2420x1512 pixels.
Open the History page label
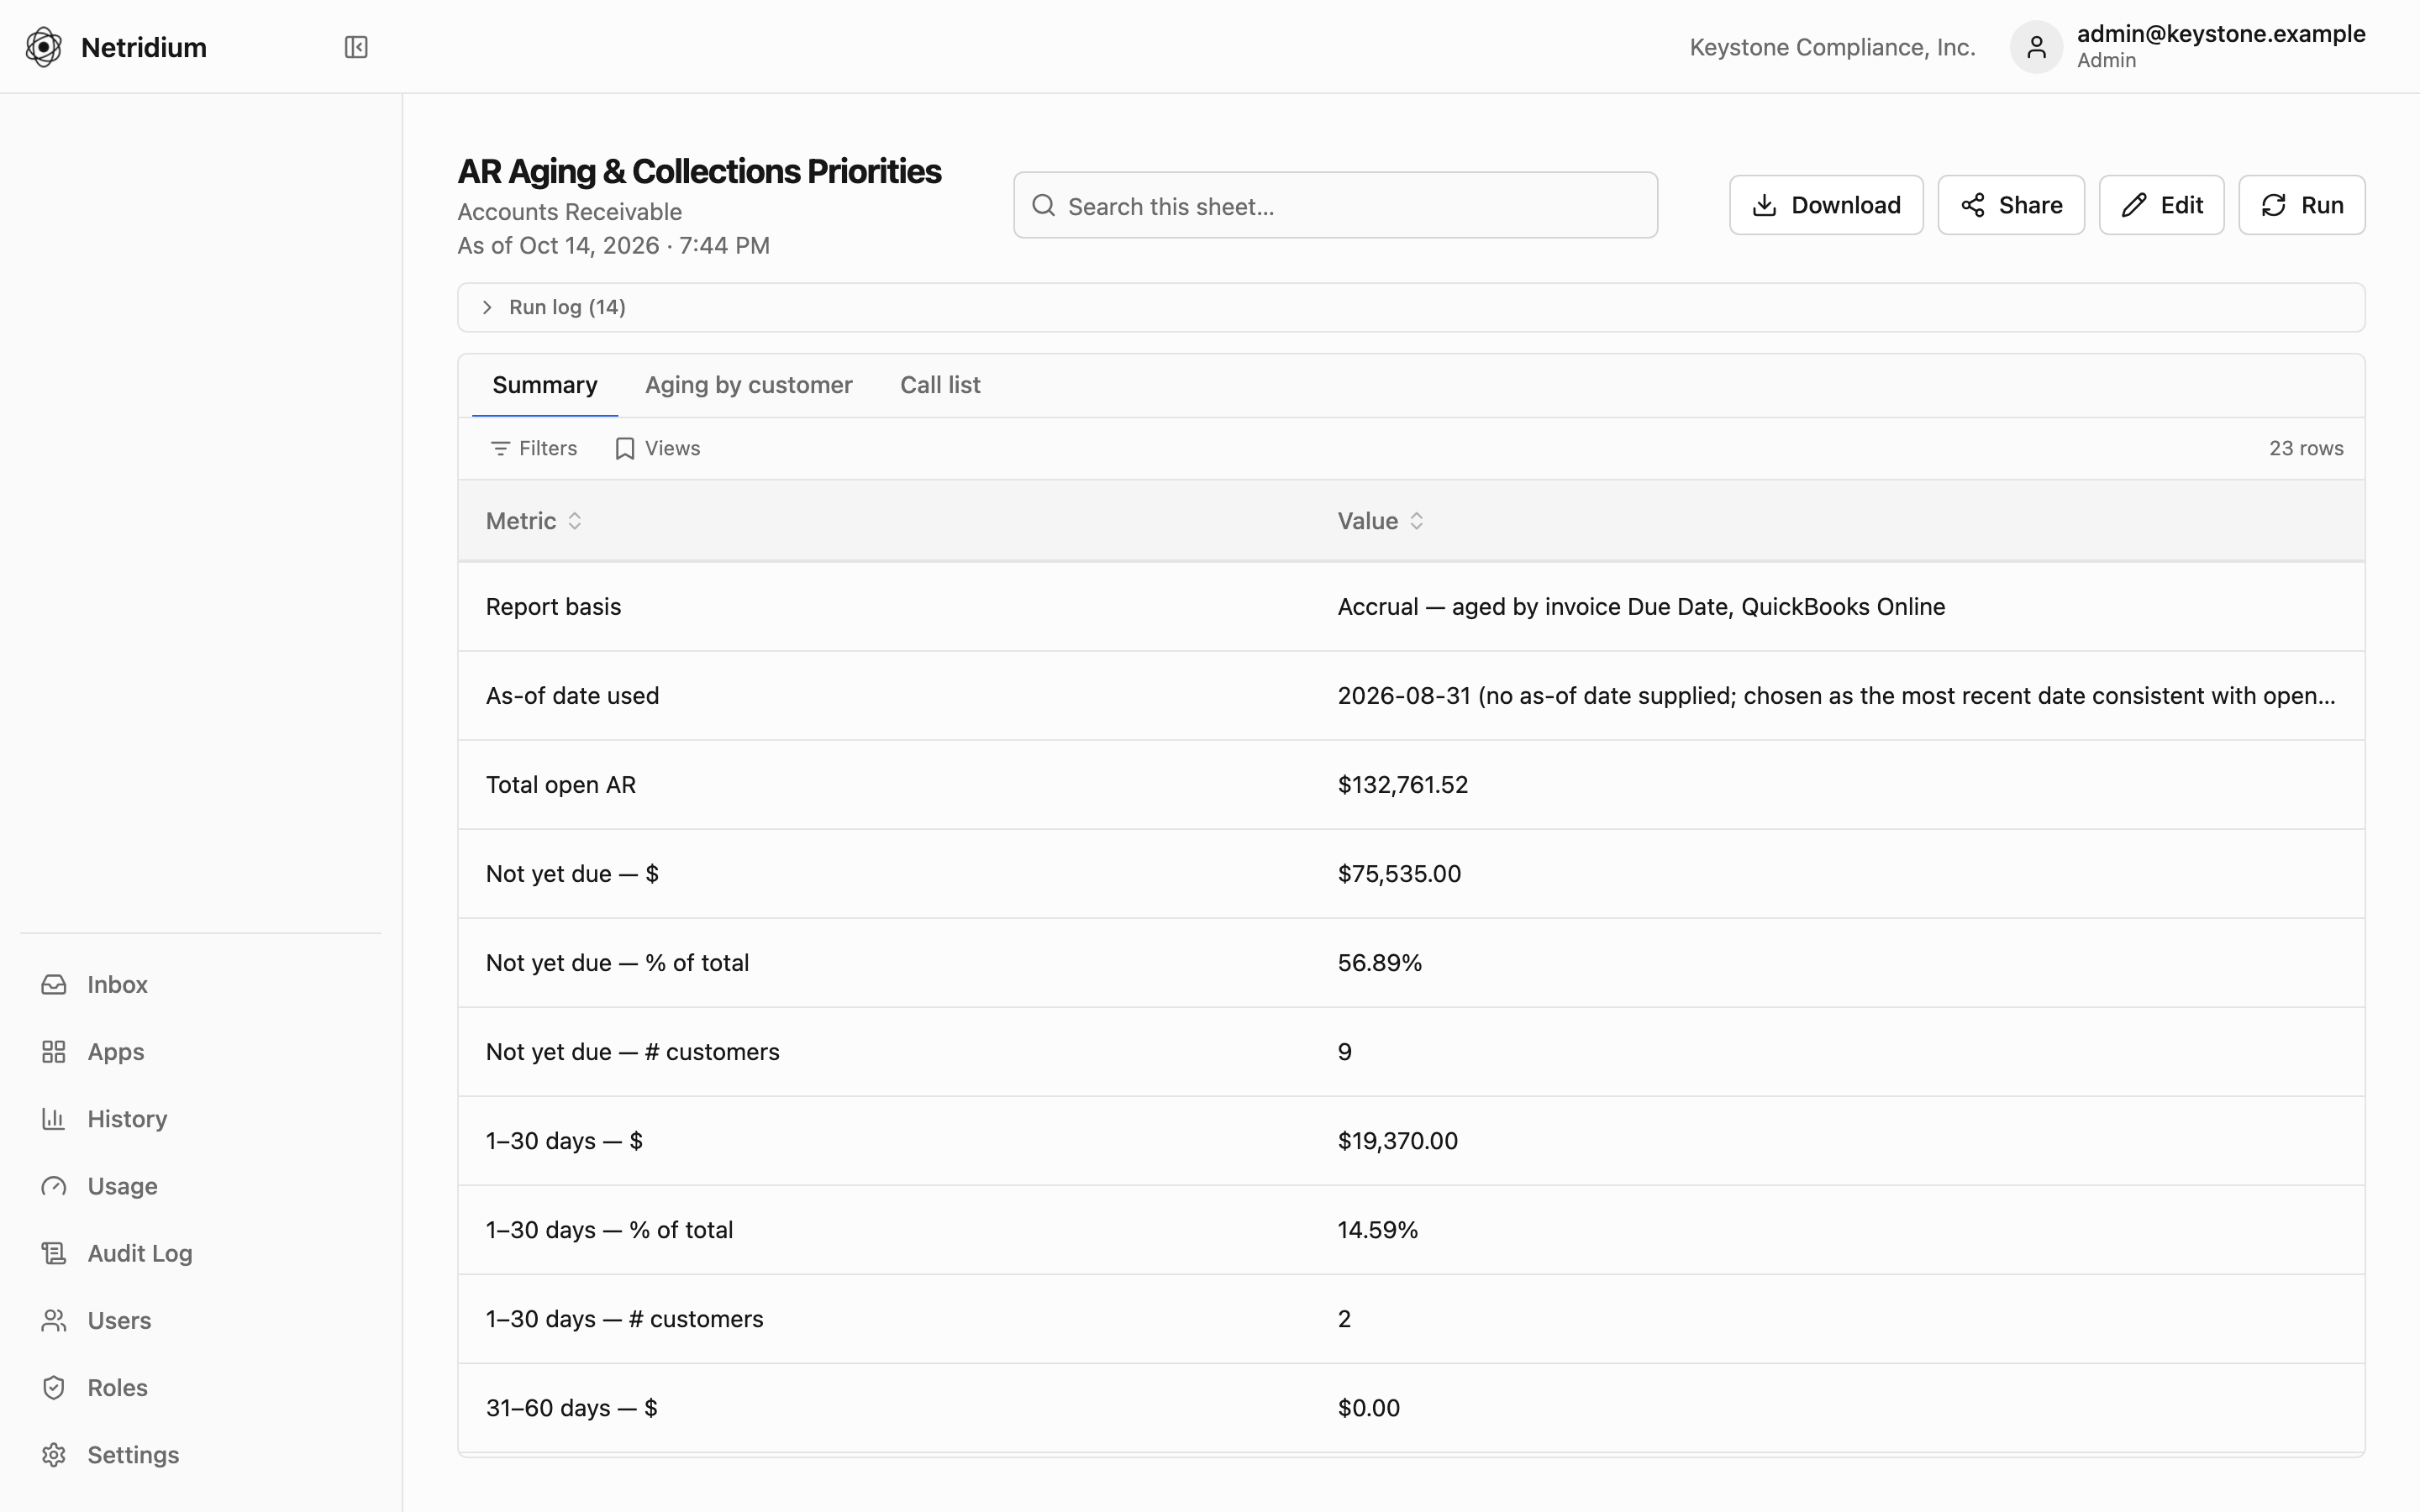point(127,1119)
